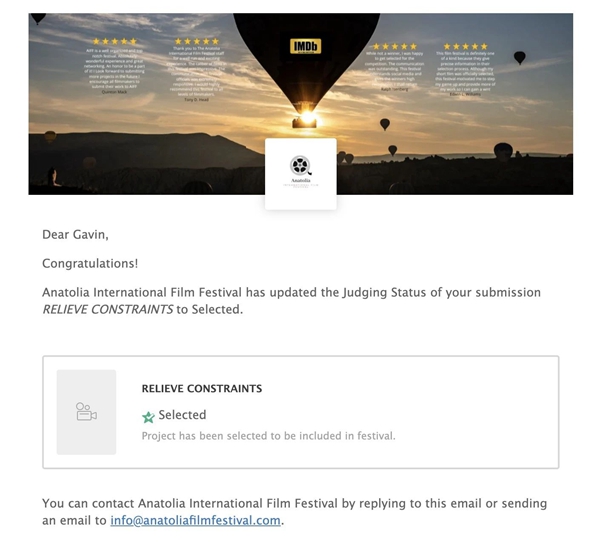Click the Selected status label
600x542 pixels.
(x=182, y=415)
